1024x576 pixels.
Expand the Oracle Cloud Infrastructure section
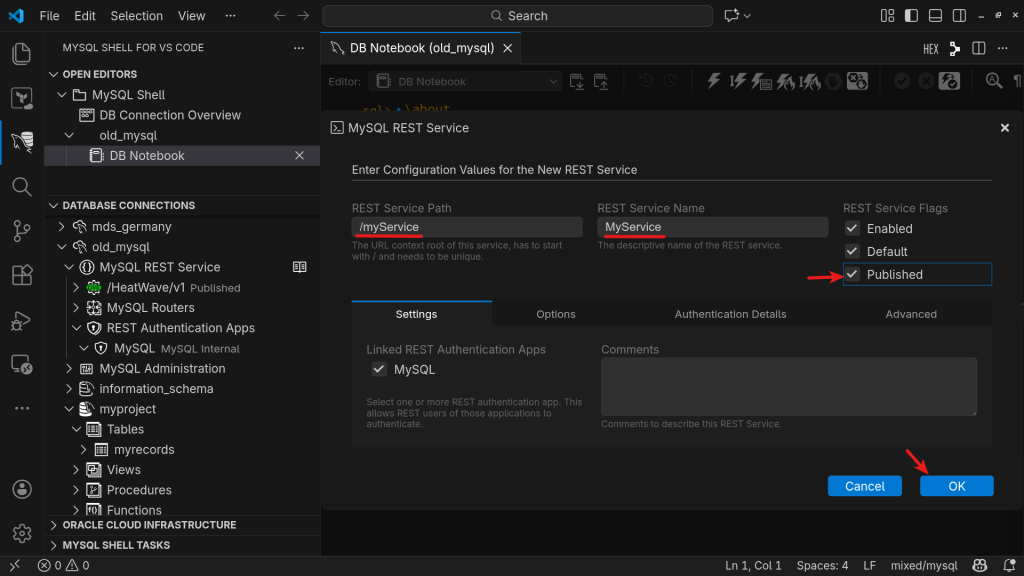pyautogui.click(x=149, y=525)
